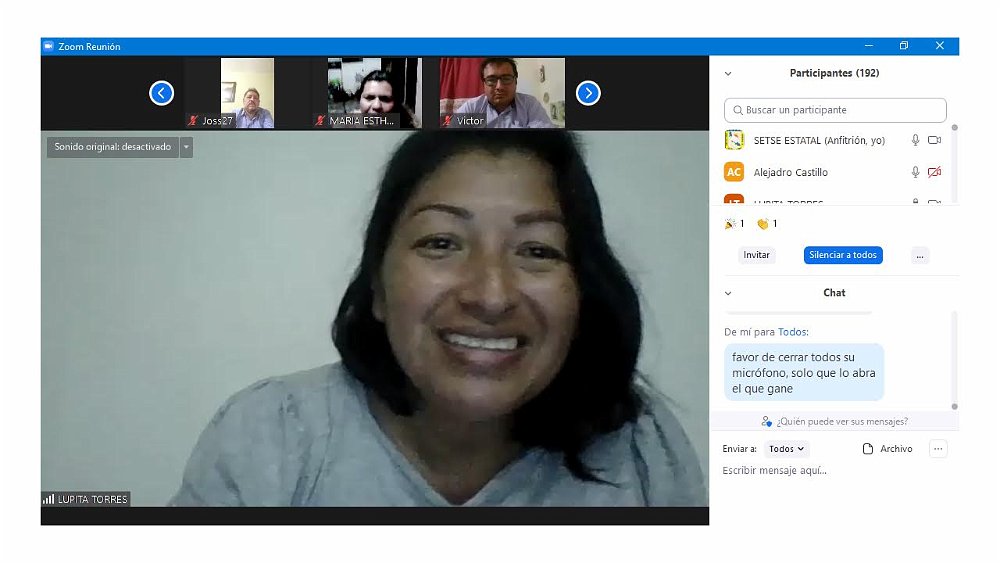The width and height of the screenshot is (1000, 563).
Task: Click the clapping hands reaction counter
Action: pyautogui.click(x=767, y=224)
